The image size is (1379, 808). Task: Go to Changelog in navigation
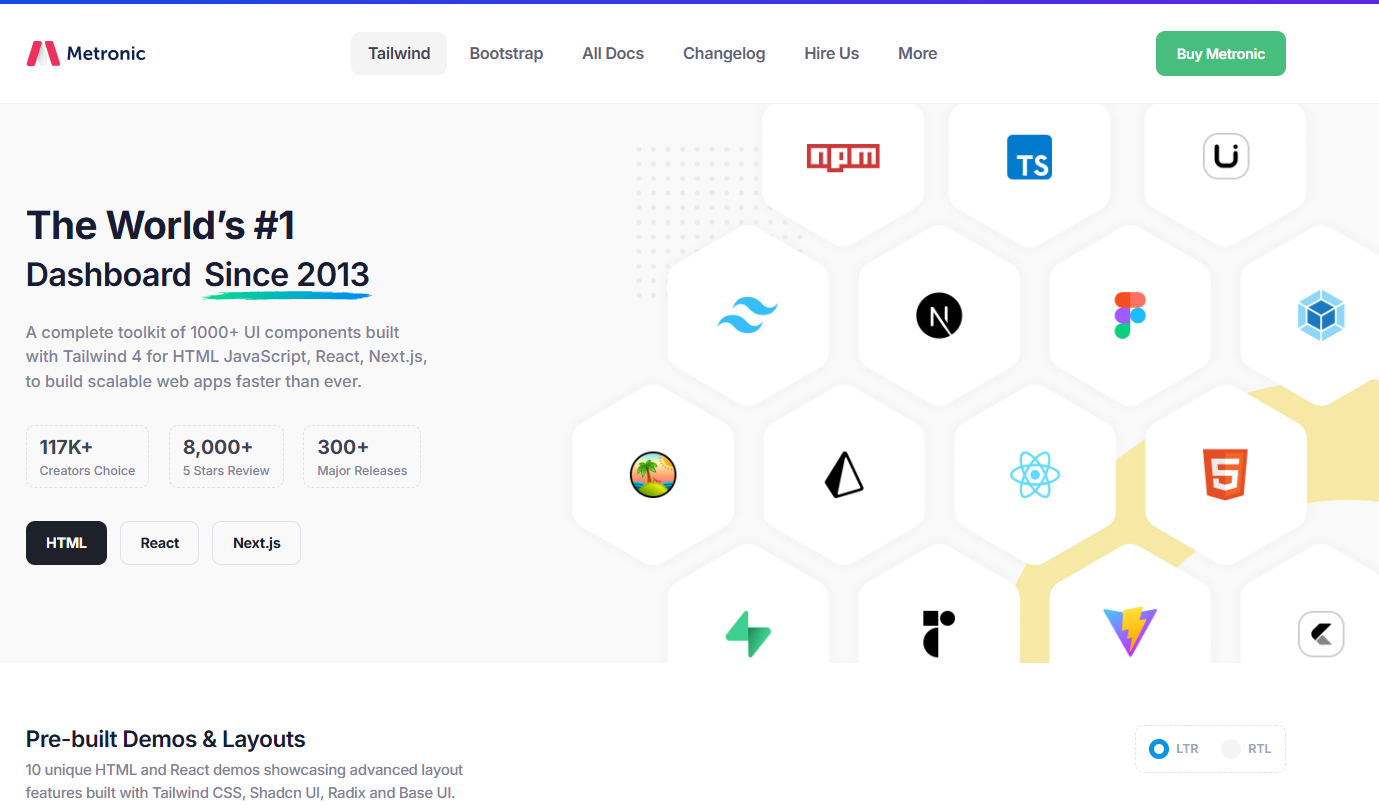point(724,54)
